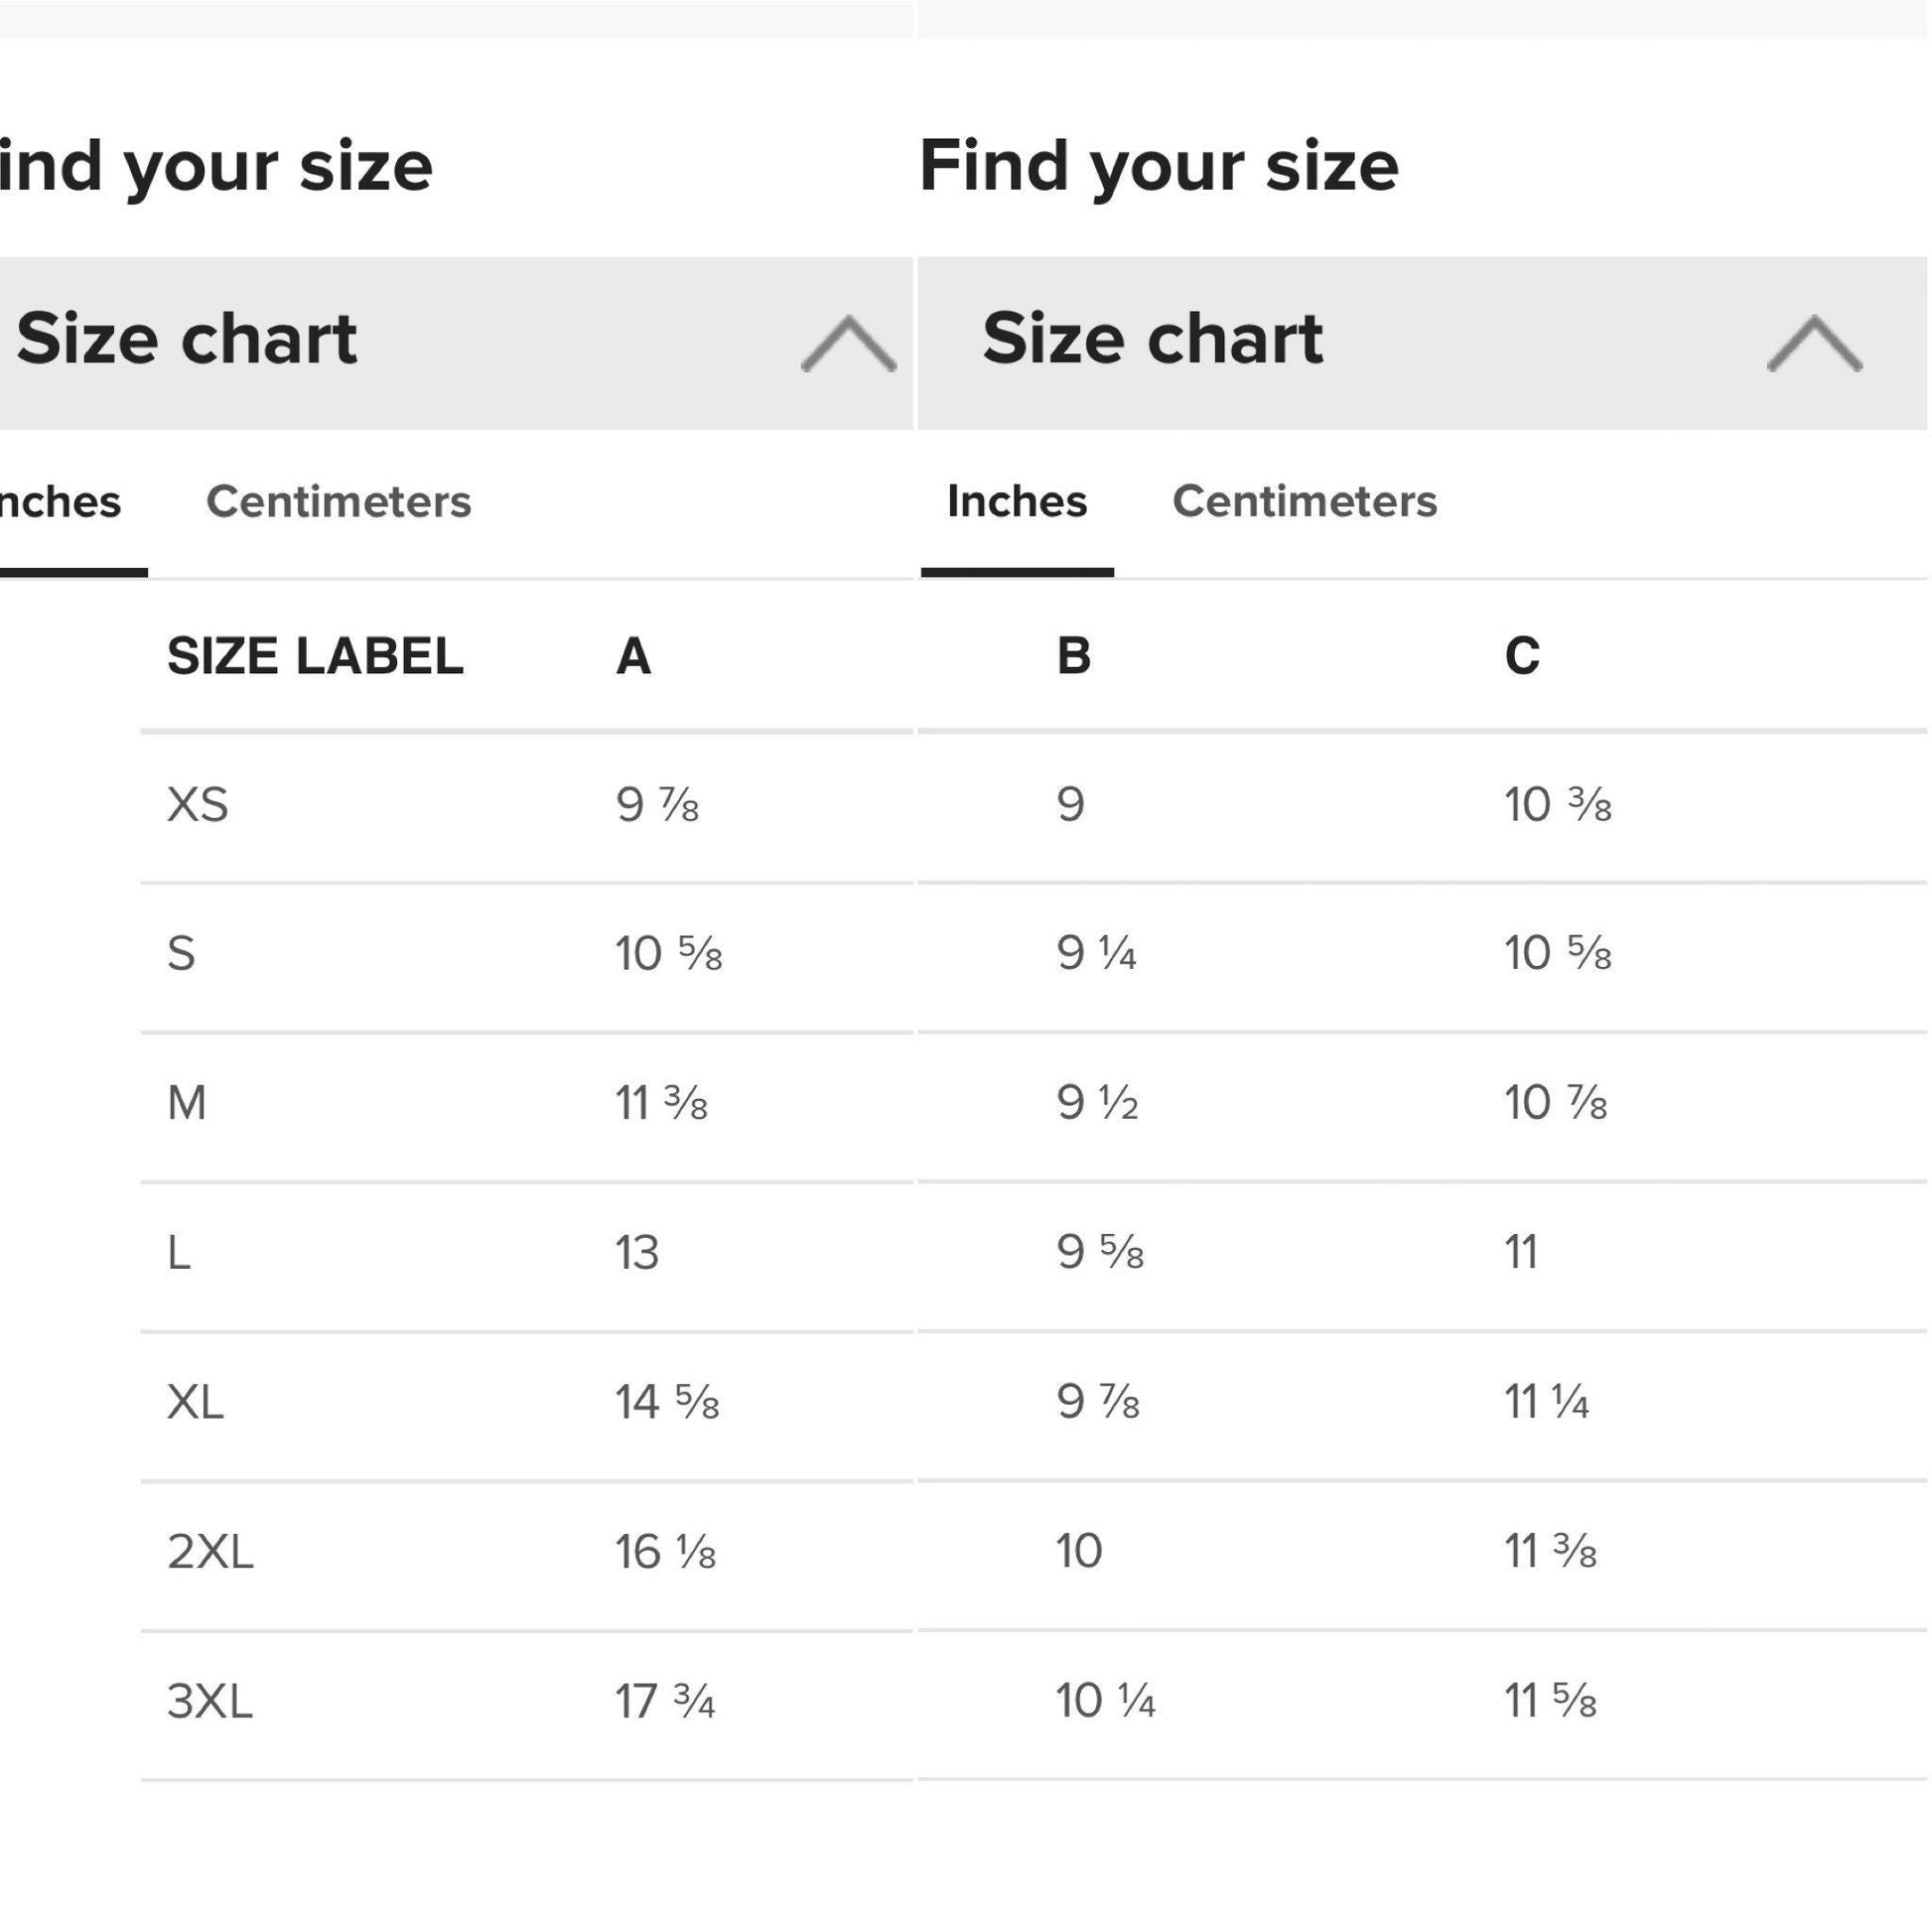Collapse the left Size chart chevron

[x=848, y=343]
